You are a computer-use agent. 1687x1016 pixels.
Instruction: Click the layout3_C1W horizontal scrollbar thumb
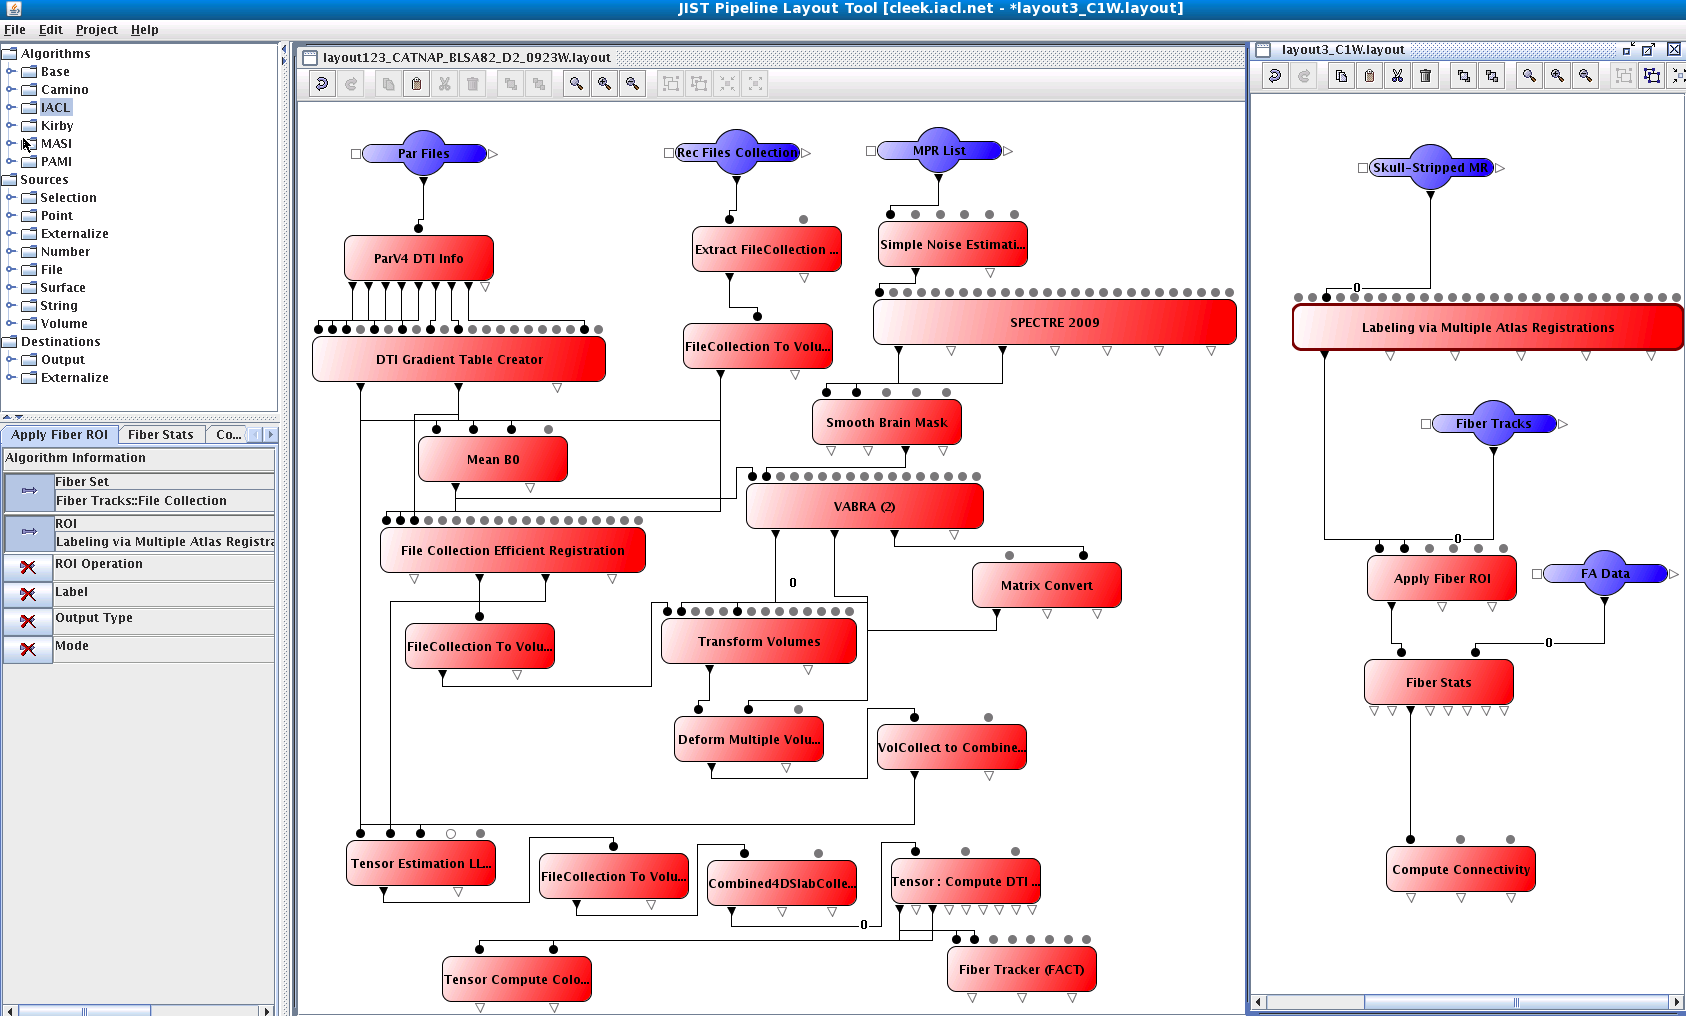(x=1515, y=1002)
